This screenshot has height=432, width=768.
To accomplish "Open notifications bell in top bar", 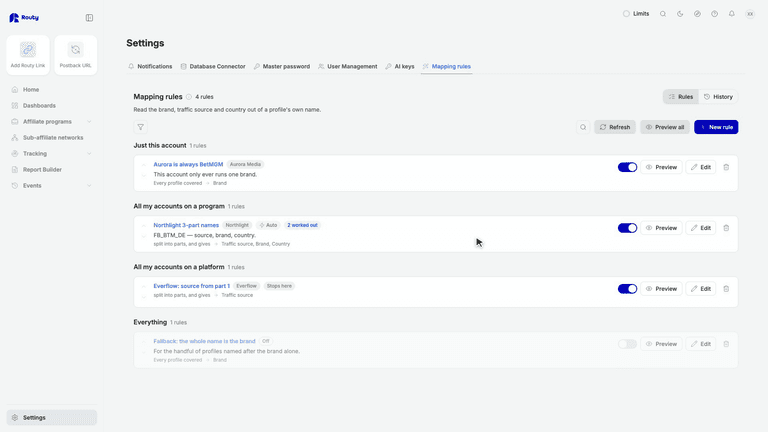I will pos(732,14).
